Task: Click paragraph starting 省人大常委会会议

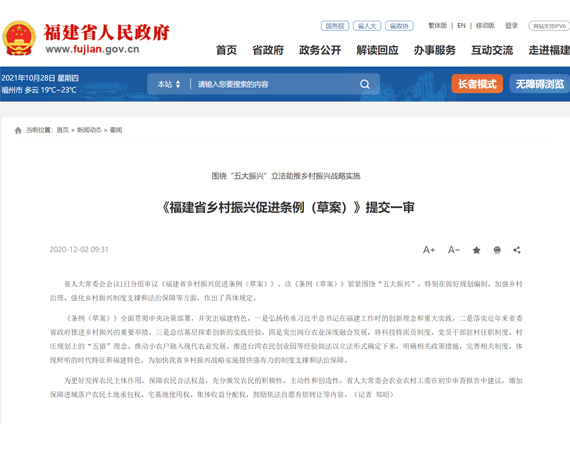Action: click(286, 291)
